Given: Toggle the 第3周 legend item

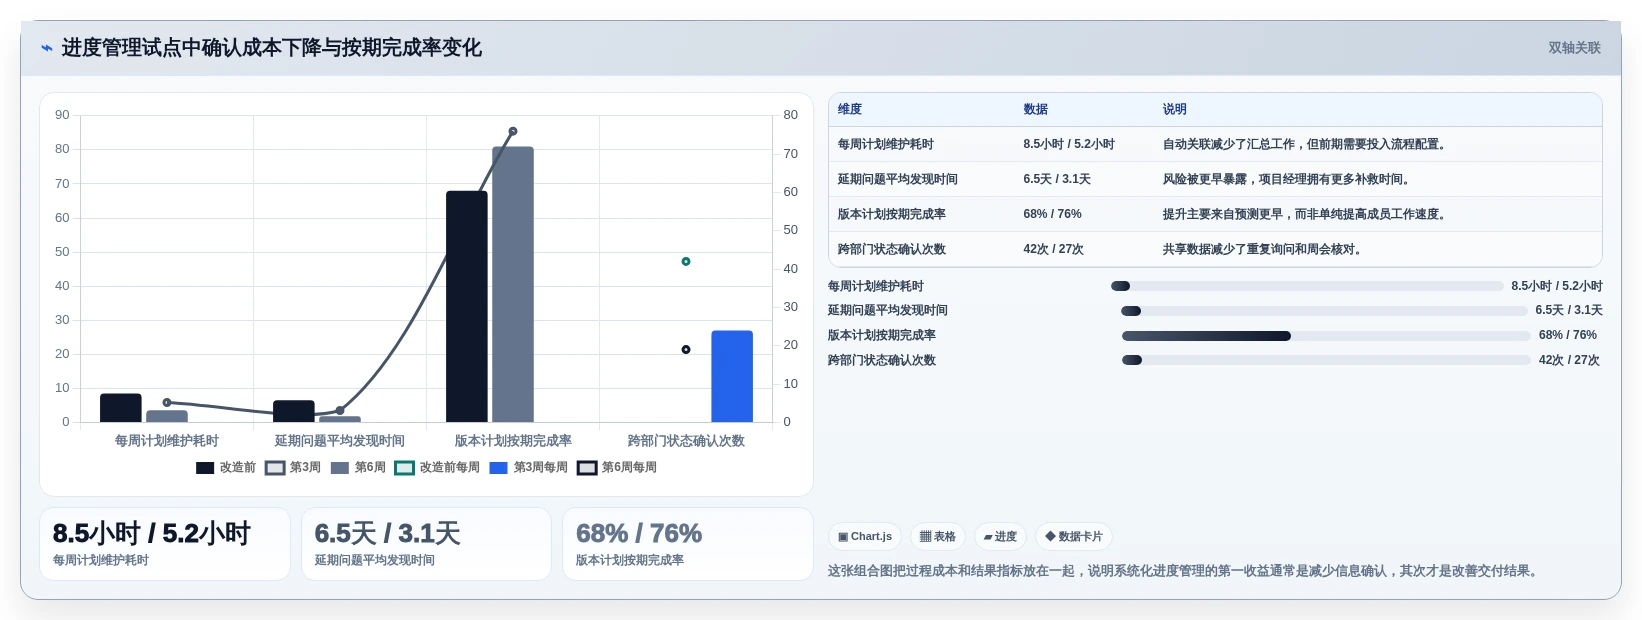Looking at the screenshot, I should click(x=293, y=468).
